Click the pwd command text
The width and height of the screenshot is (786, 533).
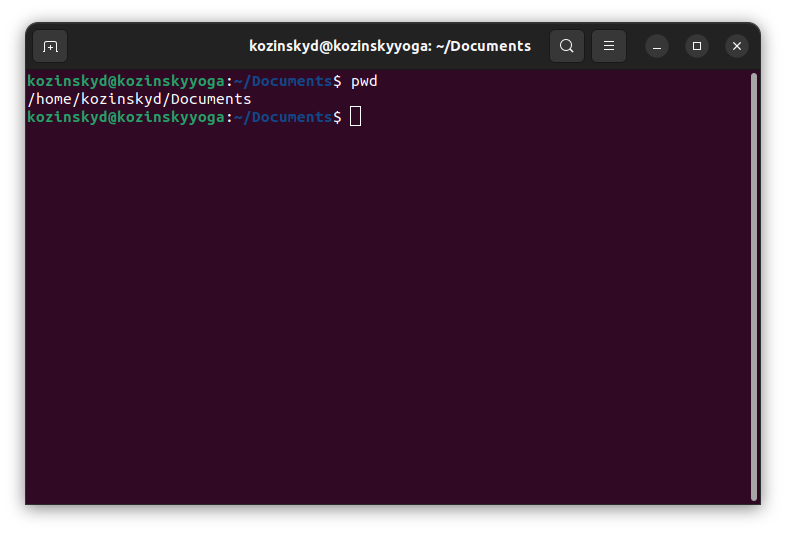click(364, 81)
